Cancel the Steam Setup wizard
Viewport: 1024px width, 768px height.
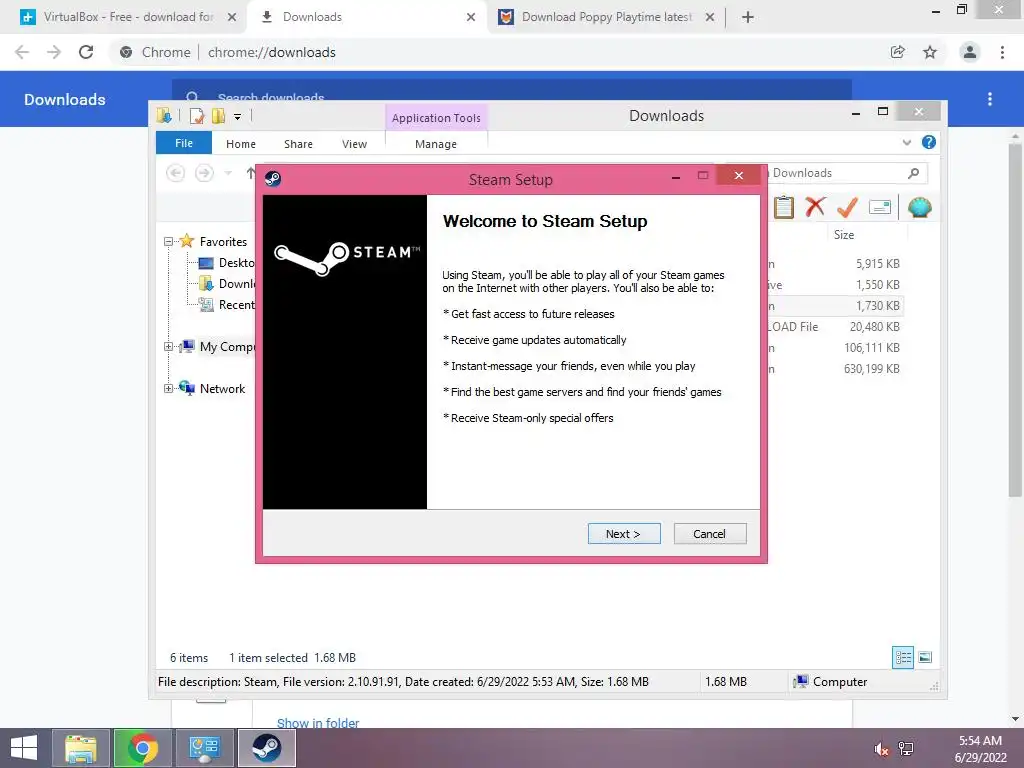[709, 534]
